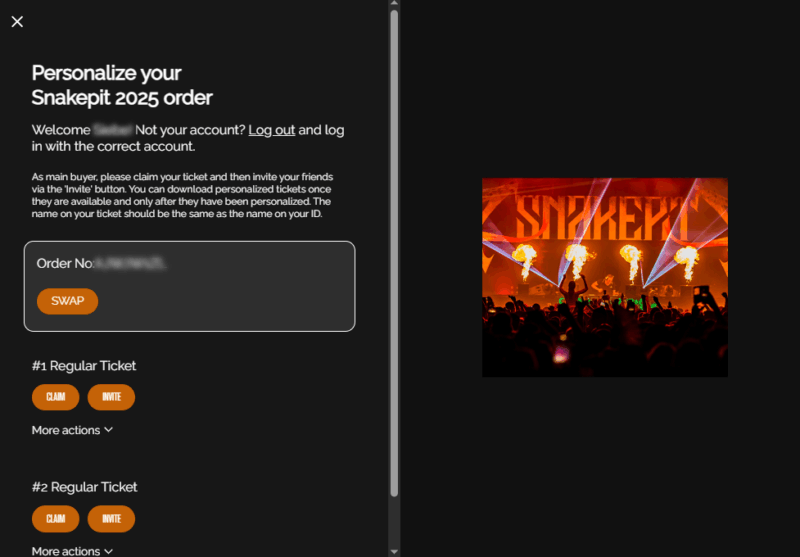Claim the #2 Regular Ticket
Screen dimensions: 800x557
coord(55,519)
